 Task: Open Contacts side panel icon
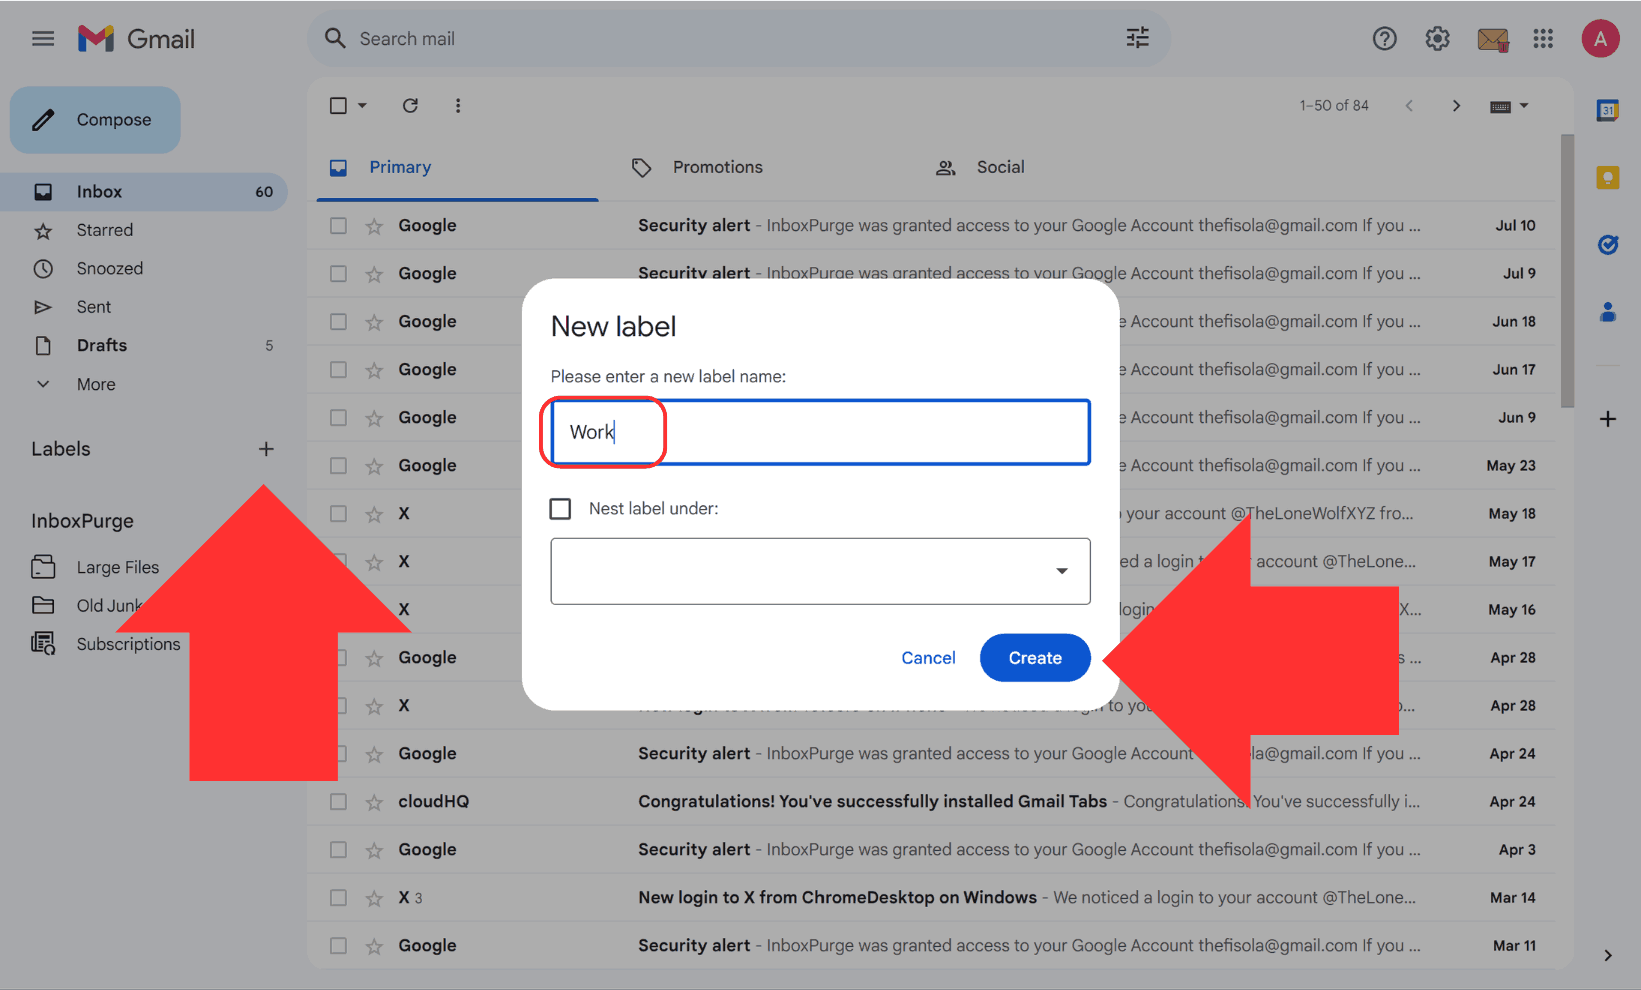click(x=1607, y=312)
